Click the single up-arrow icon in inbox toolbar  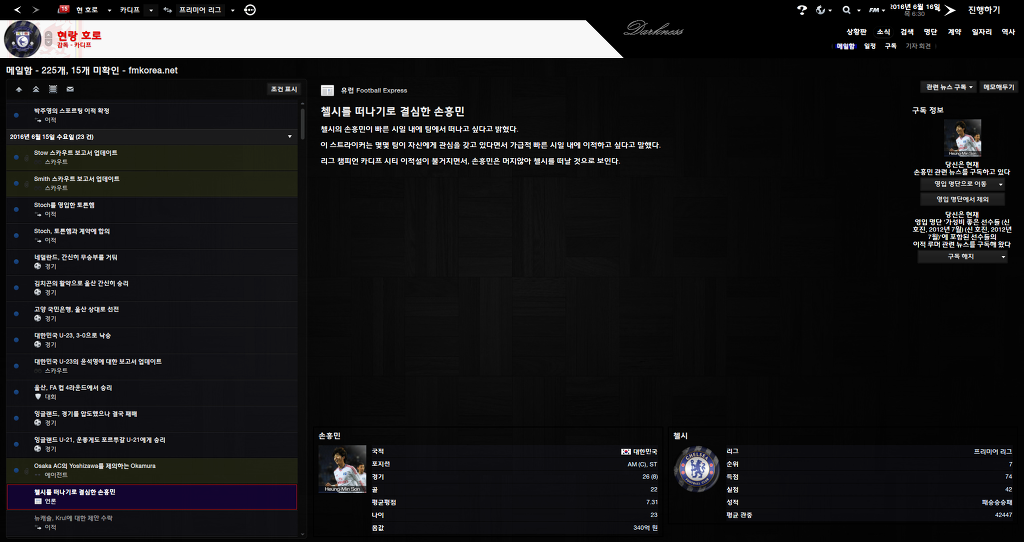19,89
